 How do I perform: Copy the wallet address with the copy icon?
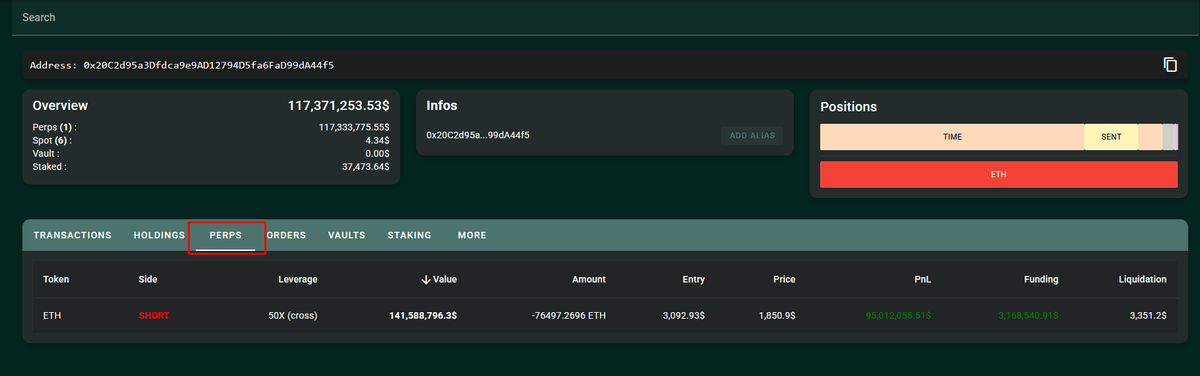1170,65
